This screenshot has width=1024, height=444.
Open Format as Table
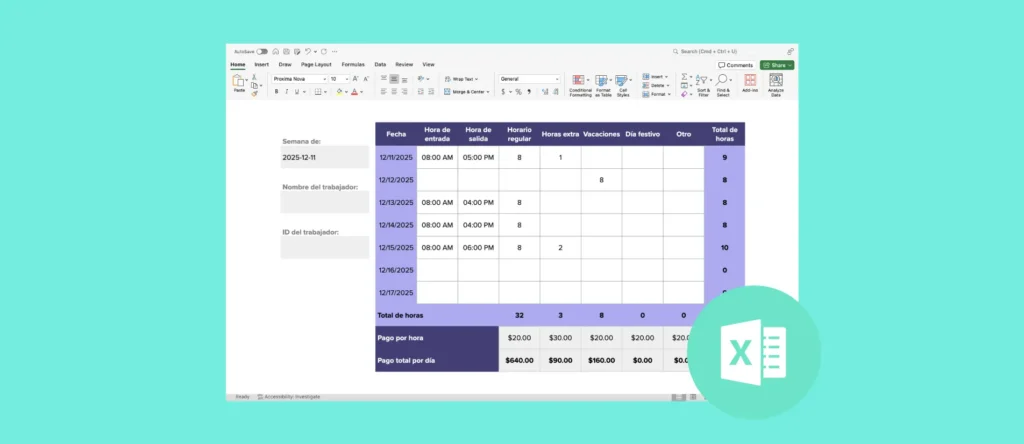(x=602, y=81)
